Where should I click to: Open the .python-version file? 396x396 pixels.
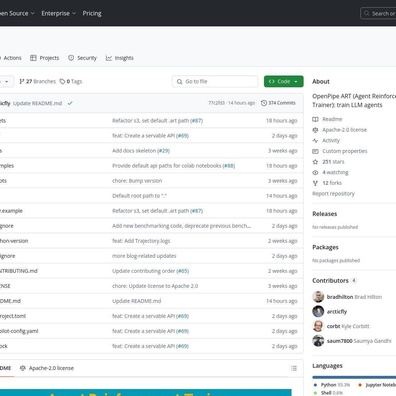(x=14, y=241)
